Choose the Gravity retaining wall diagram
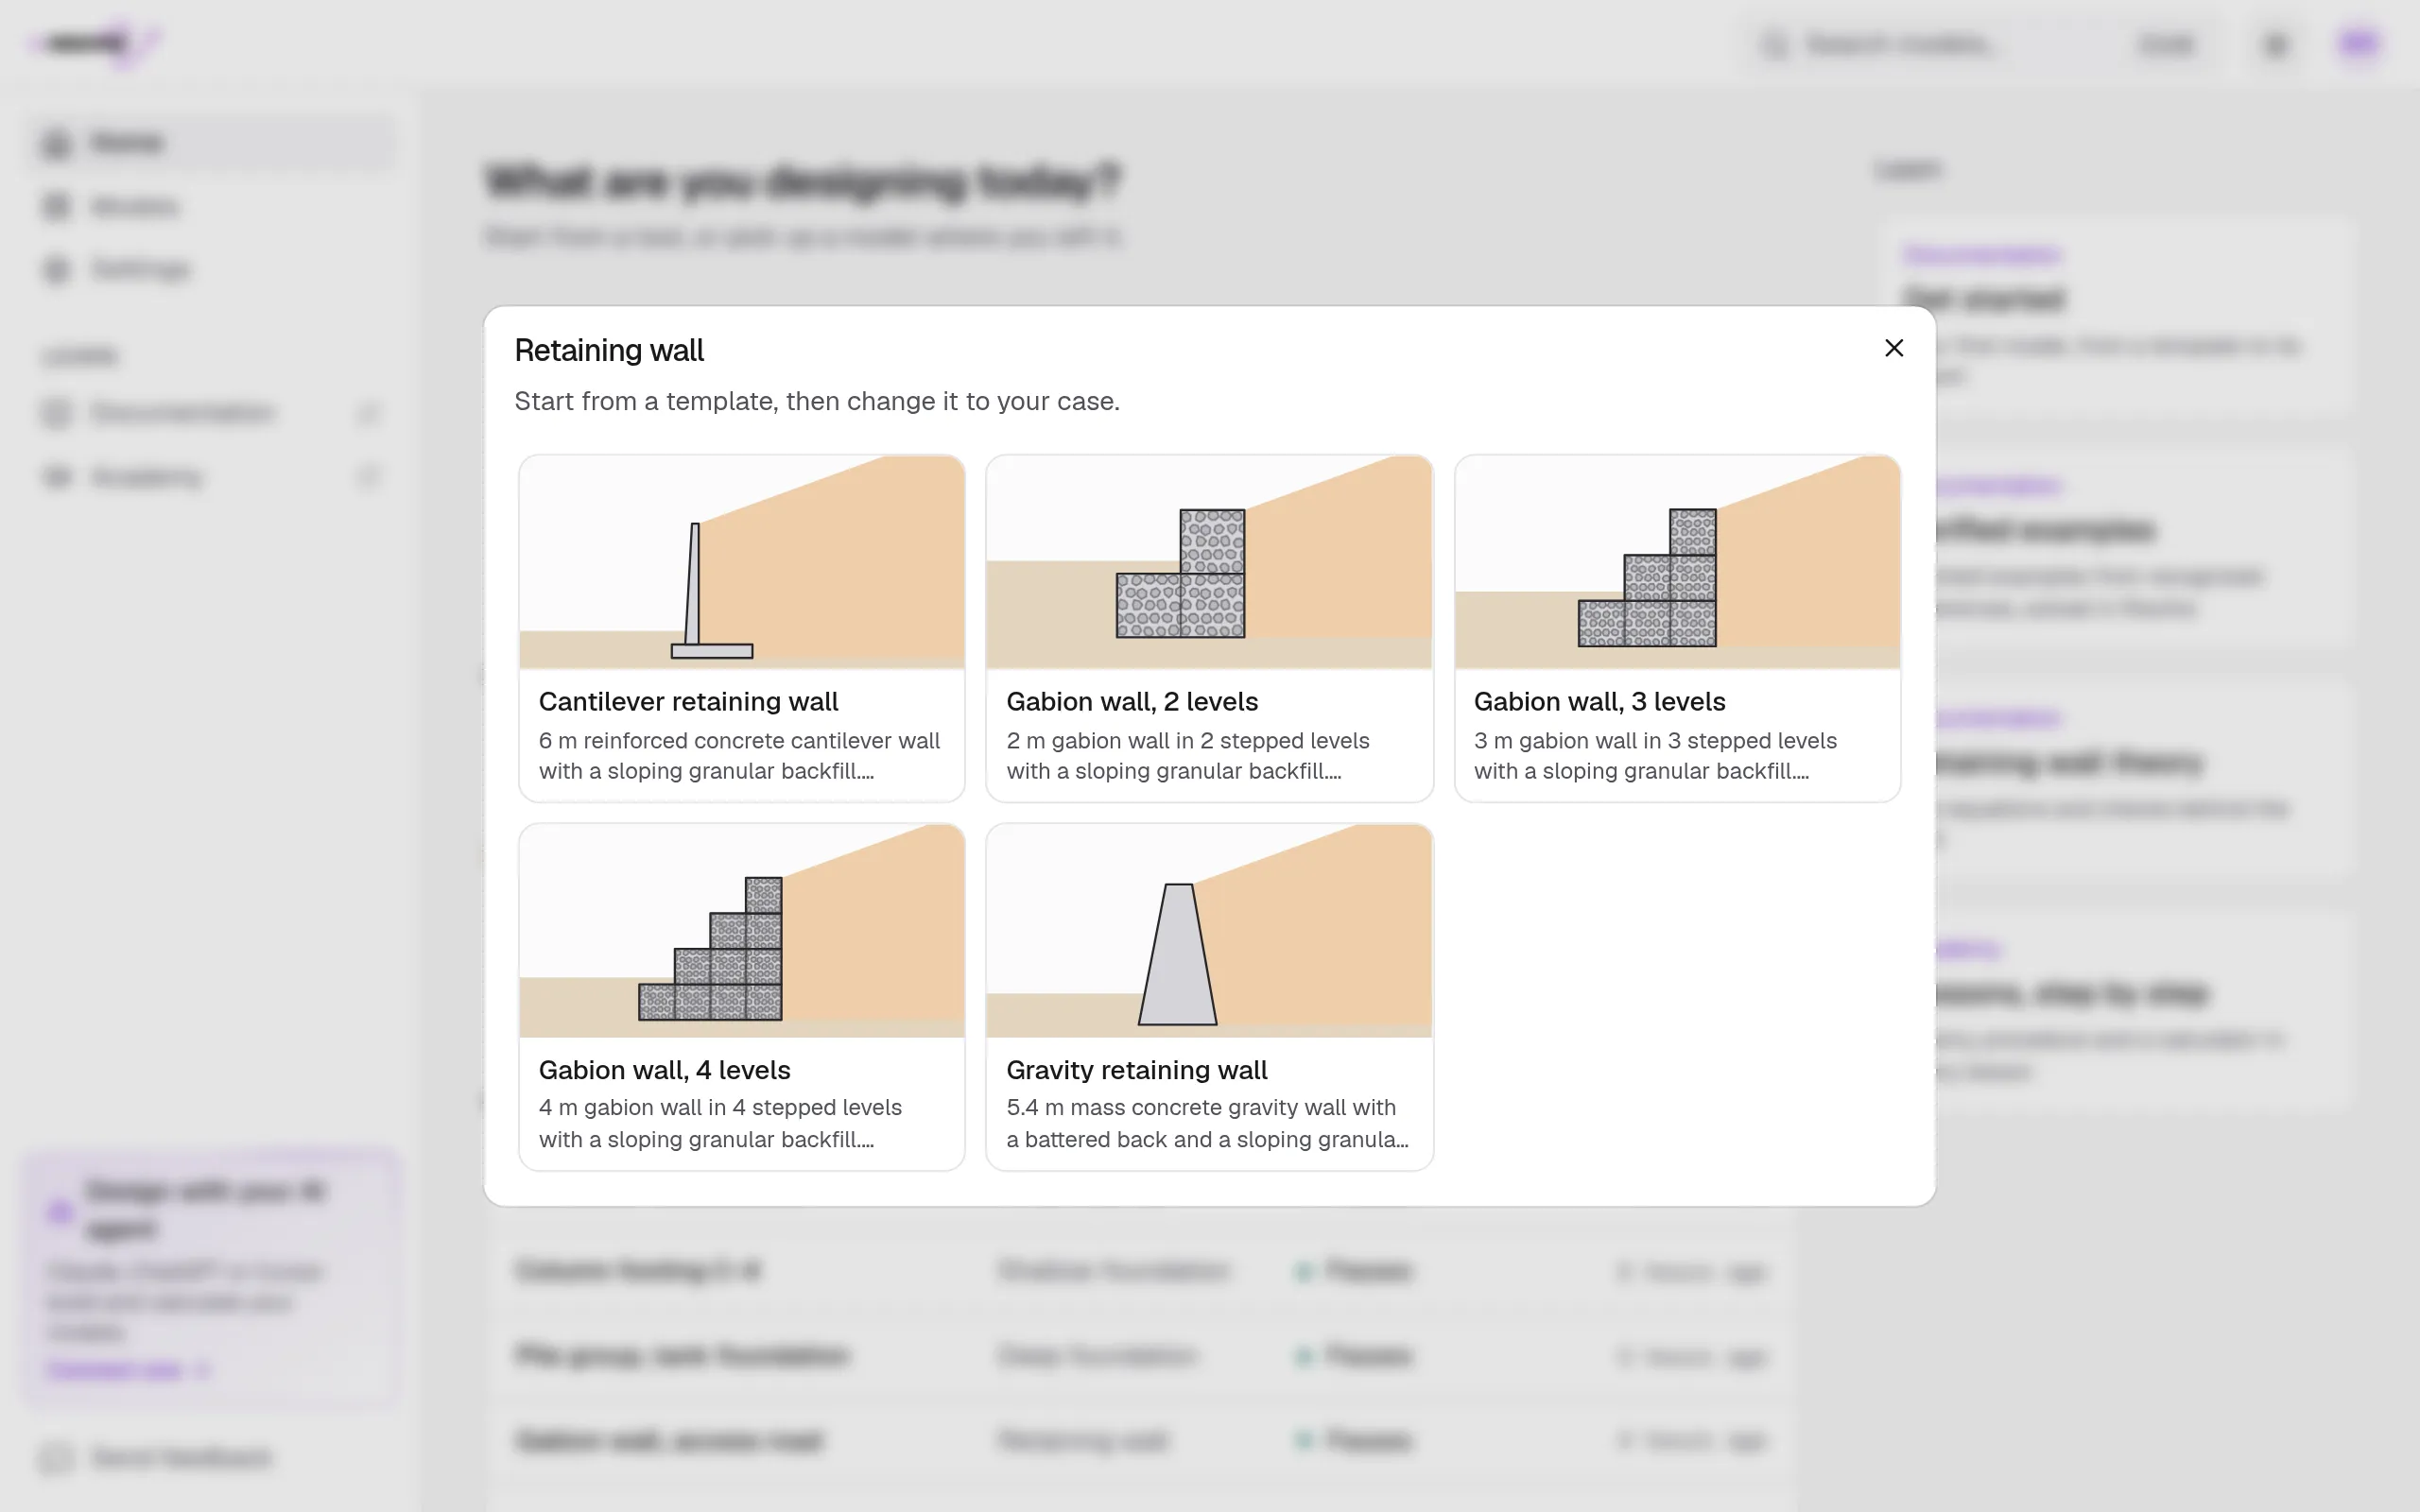2420x1512 pixels. (1209, 931)
